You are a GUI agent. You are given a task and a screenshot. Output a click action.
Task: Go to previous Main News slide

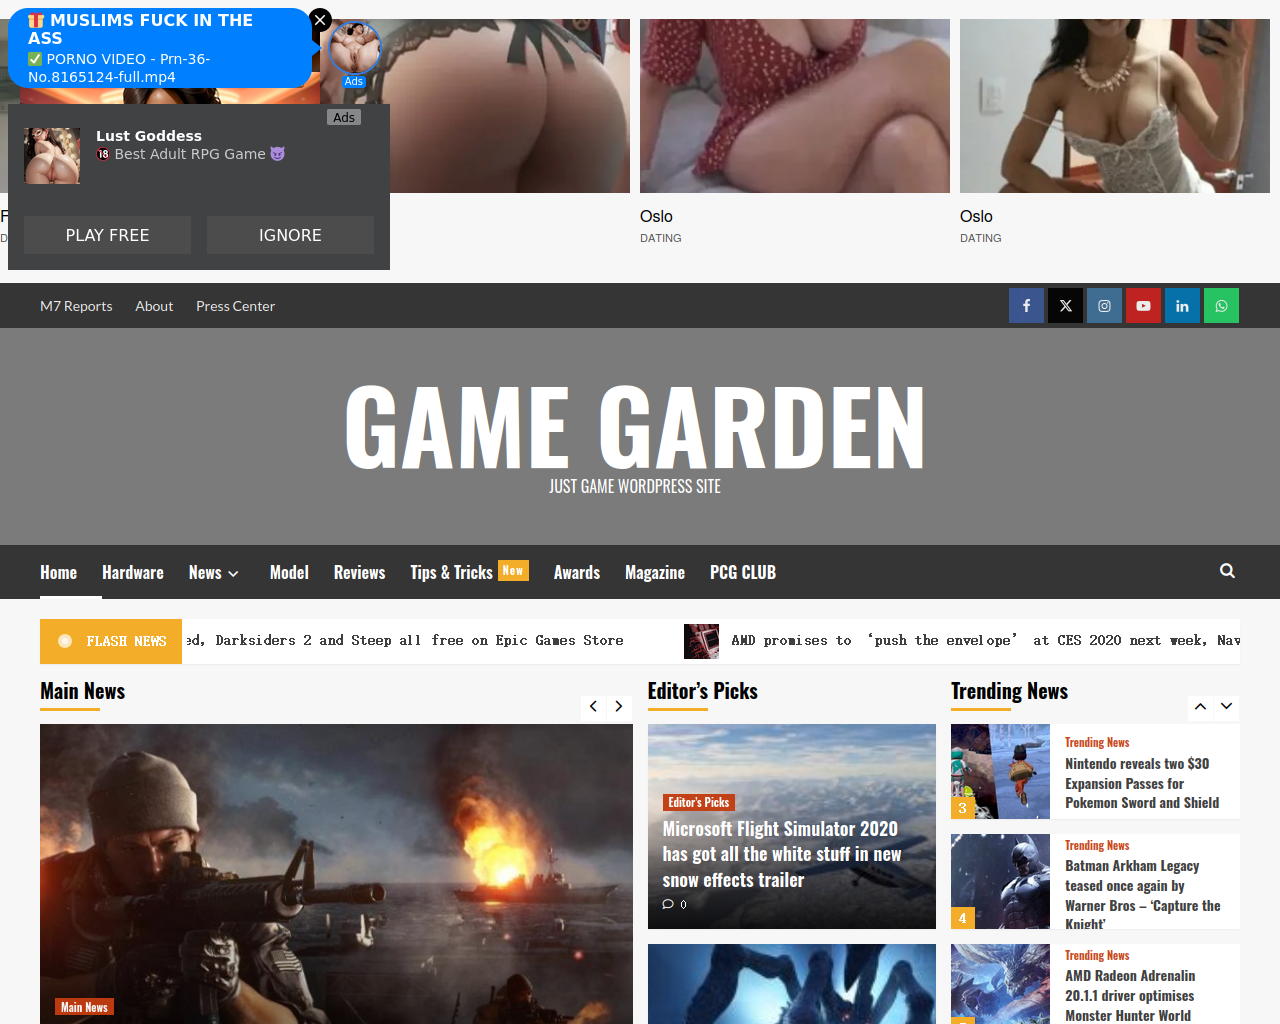pos(593,706)
